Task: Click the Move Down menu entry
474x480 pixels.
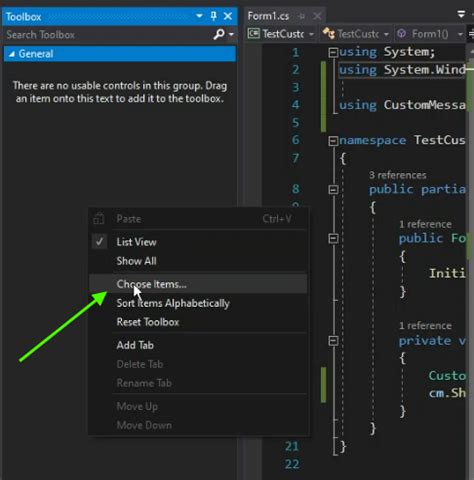Action: point(198,425)
